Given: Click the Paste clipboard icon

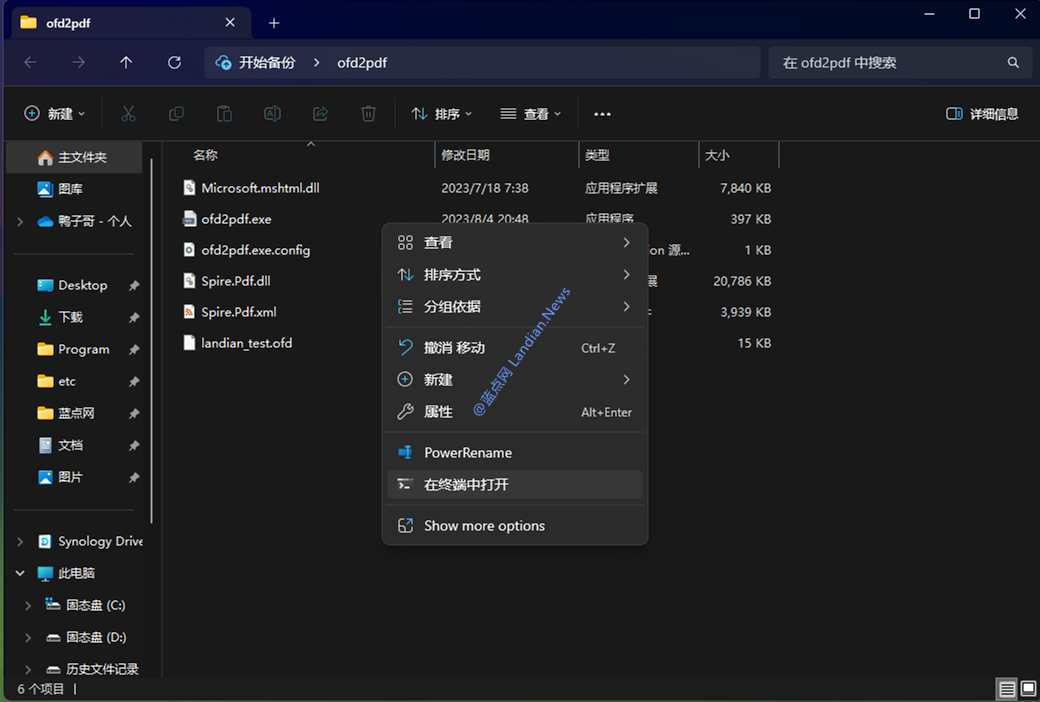Looking at the screenshot, I should click(x=224, y=114).
